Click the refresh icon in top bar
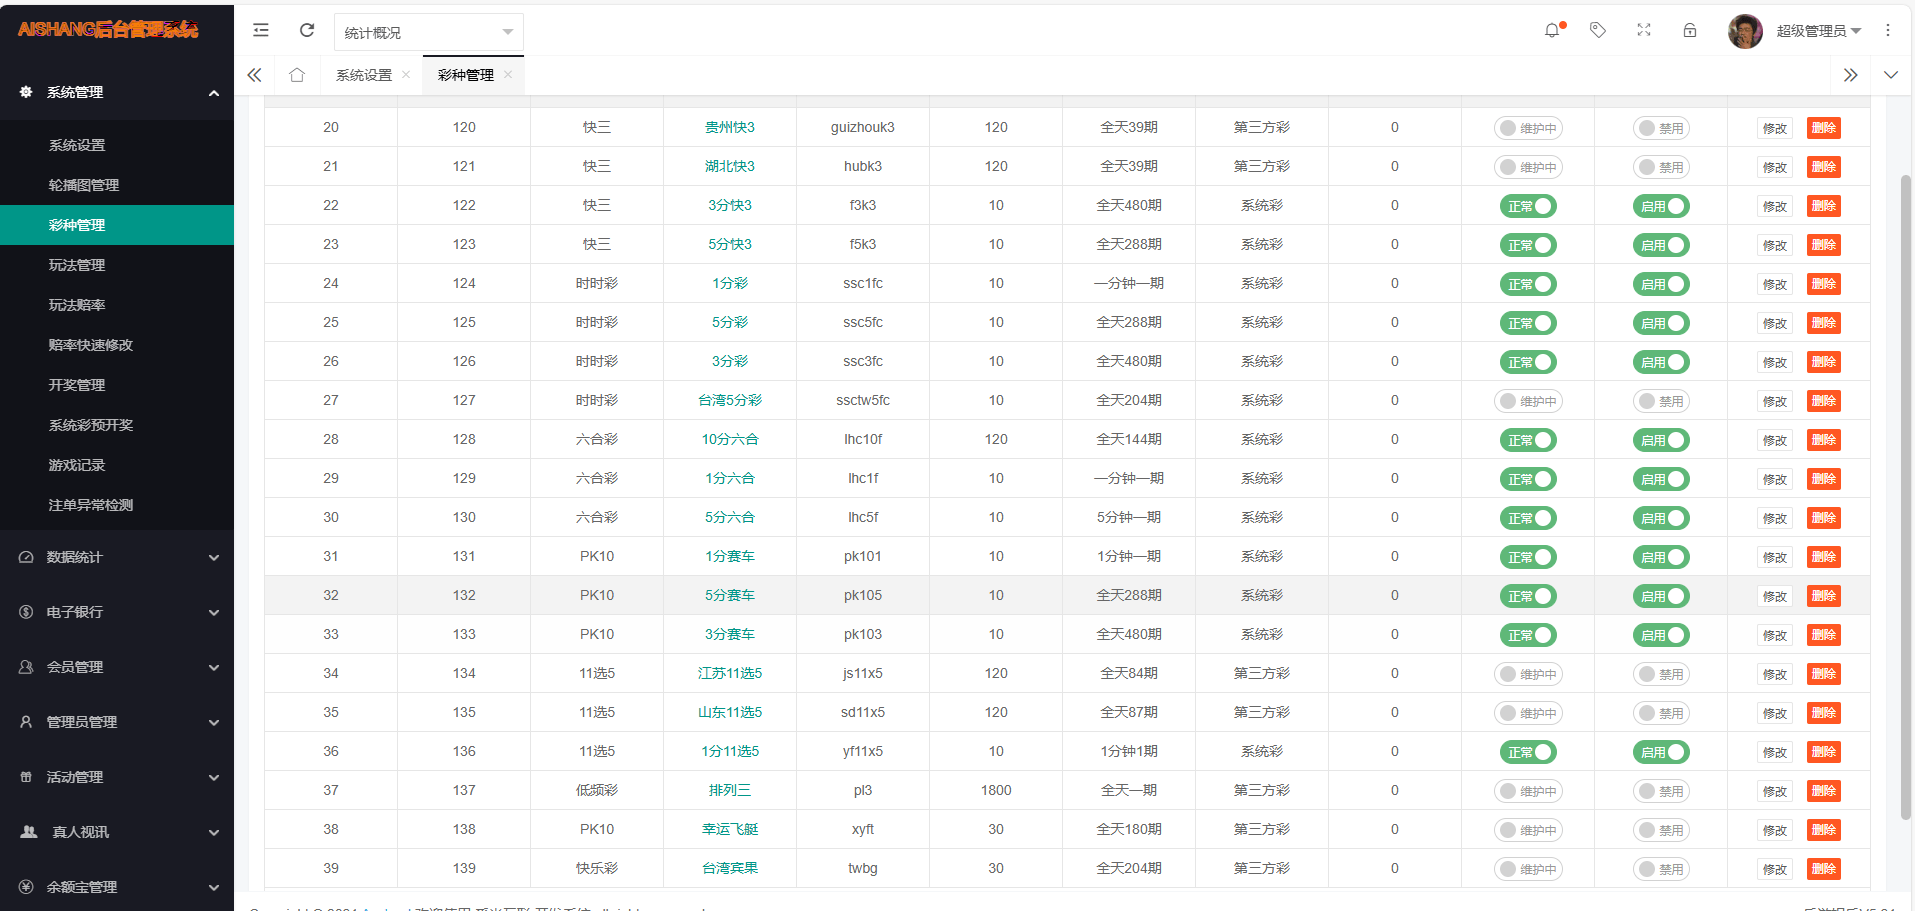 (x=307, y=30)
